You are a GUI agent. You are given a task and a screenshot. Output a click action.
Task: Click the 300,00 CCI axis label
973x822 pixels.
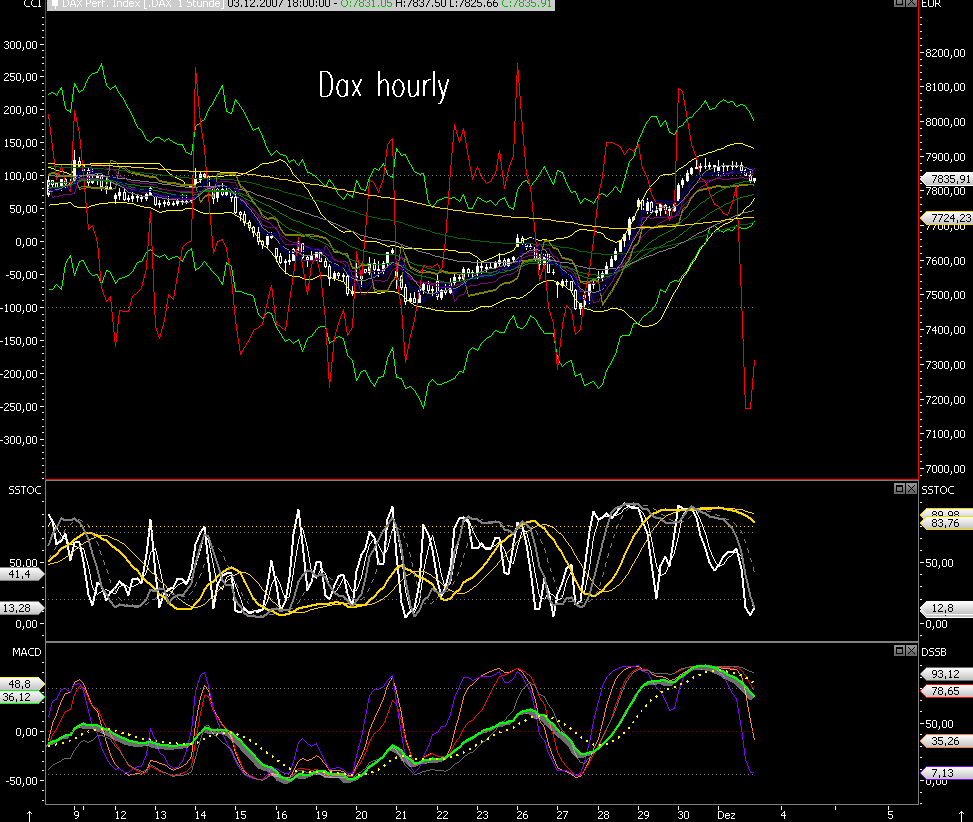[x=20, y=45]
